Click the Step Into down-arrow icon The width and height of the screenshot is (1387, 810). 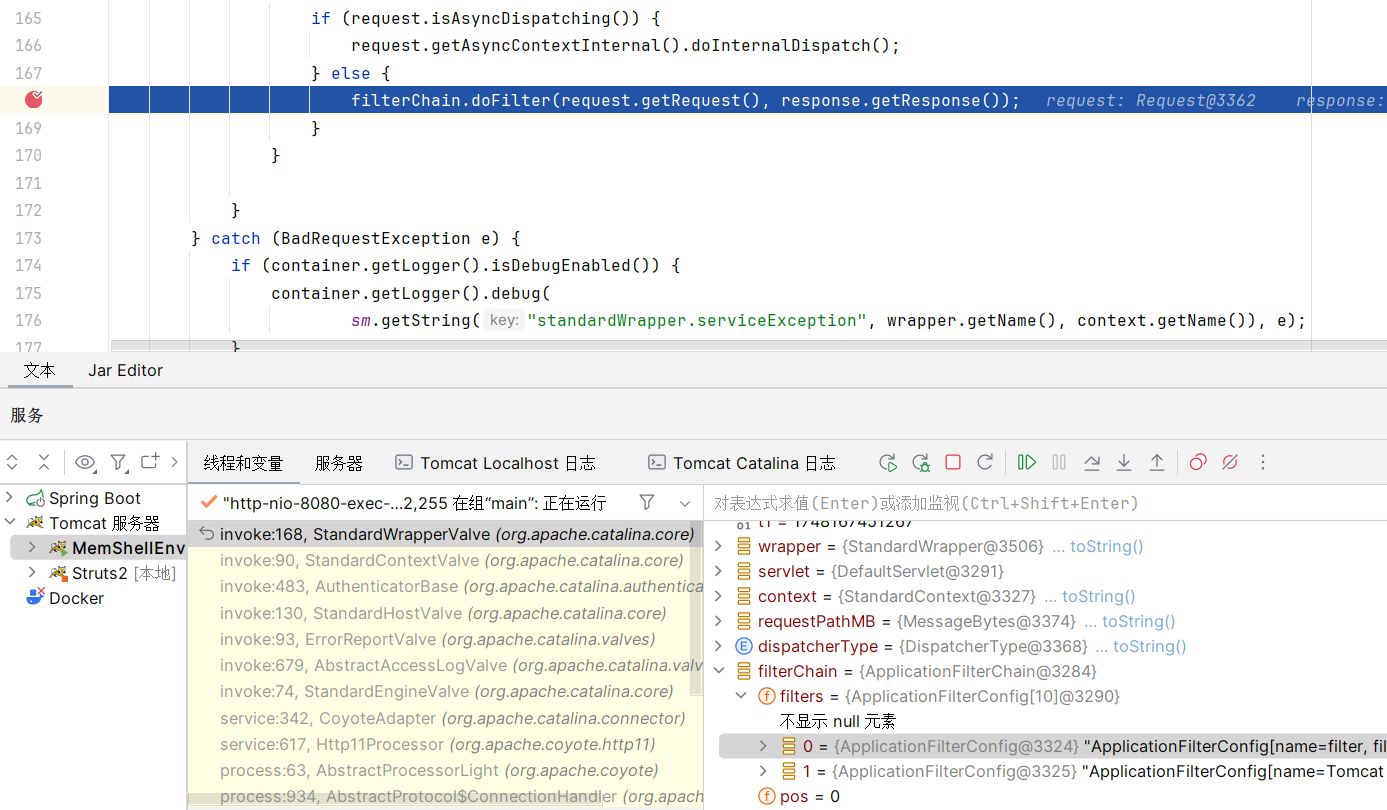(x=1124, y=462)
